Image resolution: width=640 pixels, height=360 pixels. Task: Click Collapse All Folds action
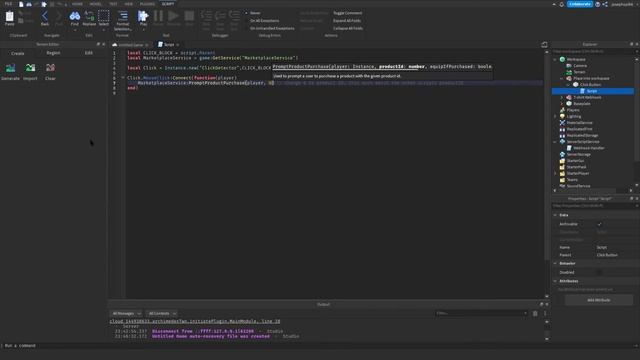[x=348, y=28]
